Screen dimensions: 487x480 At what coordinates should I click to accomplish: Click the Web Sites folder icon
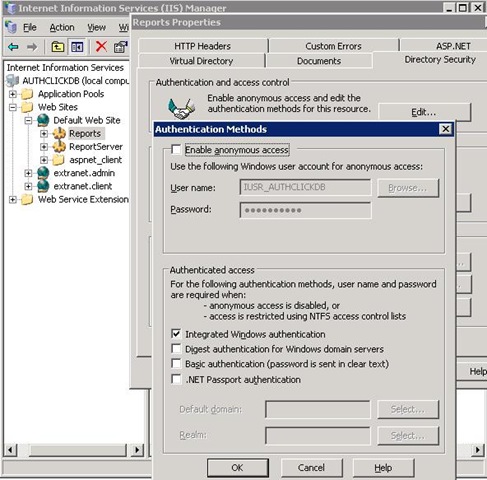click(x=27, y=107)
